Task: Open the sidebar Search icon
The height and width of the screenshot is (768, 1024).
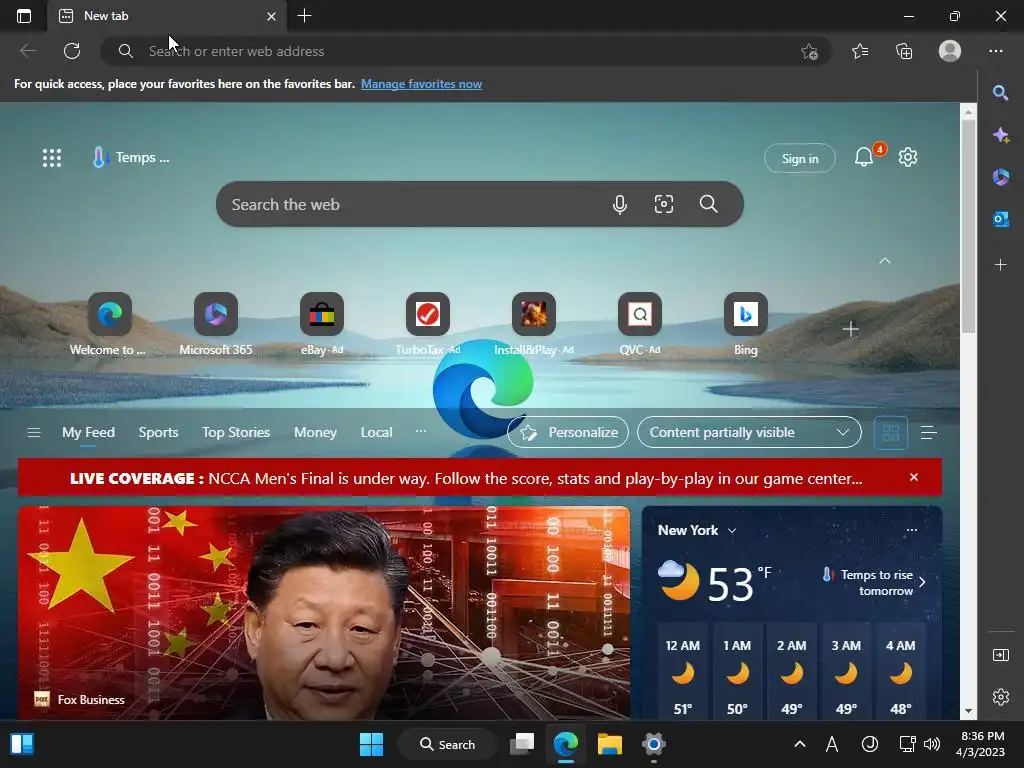Action: 1000,93
